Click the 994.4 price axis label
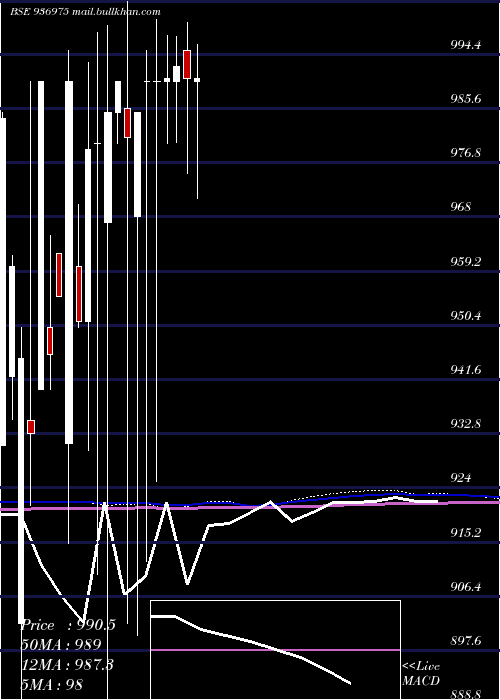This screenshot has height=700, width=500. pyautogui.click(x=466, y=45)
